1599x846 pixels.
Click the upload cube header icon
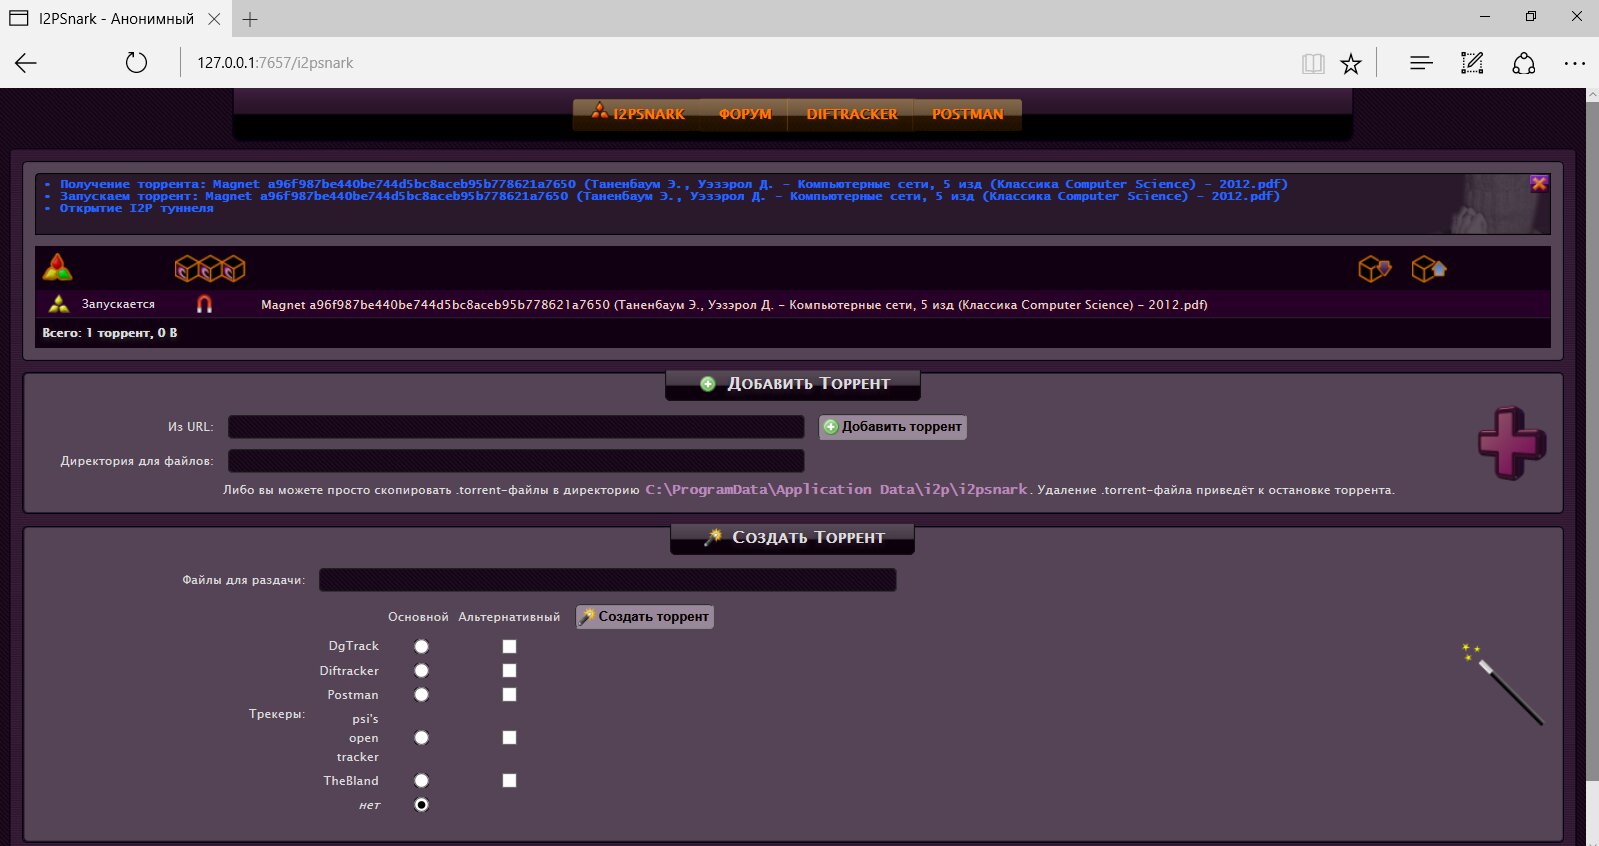coord(1429,268)
